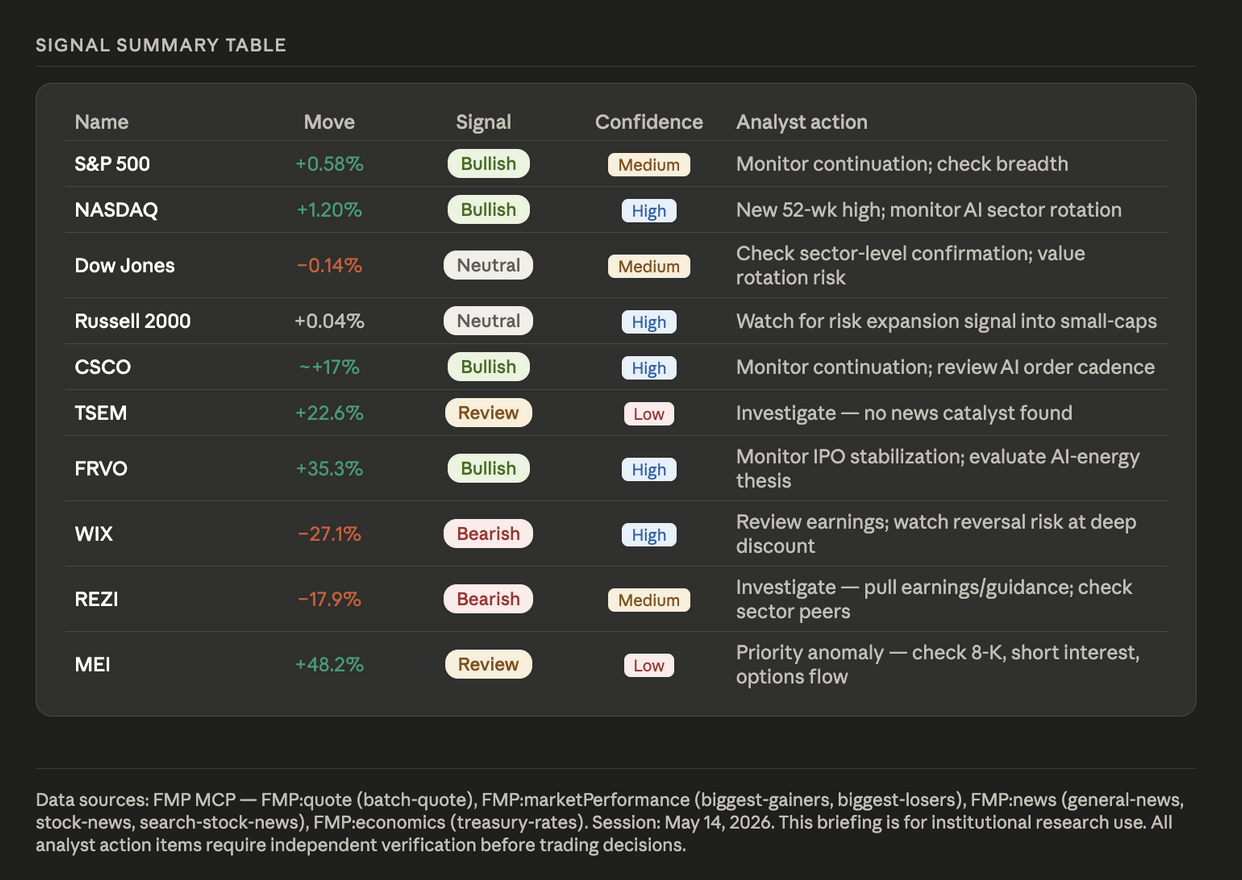
Task: Click the Review badge in the MEI row
Action: tap(488, 664)
